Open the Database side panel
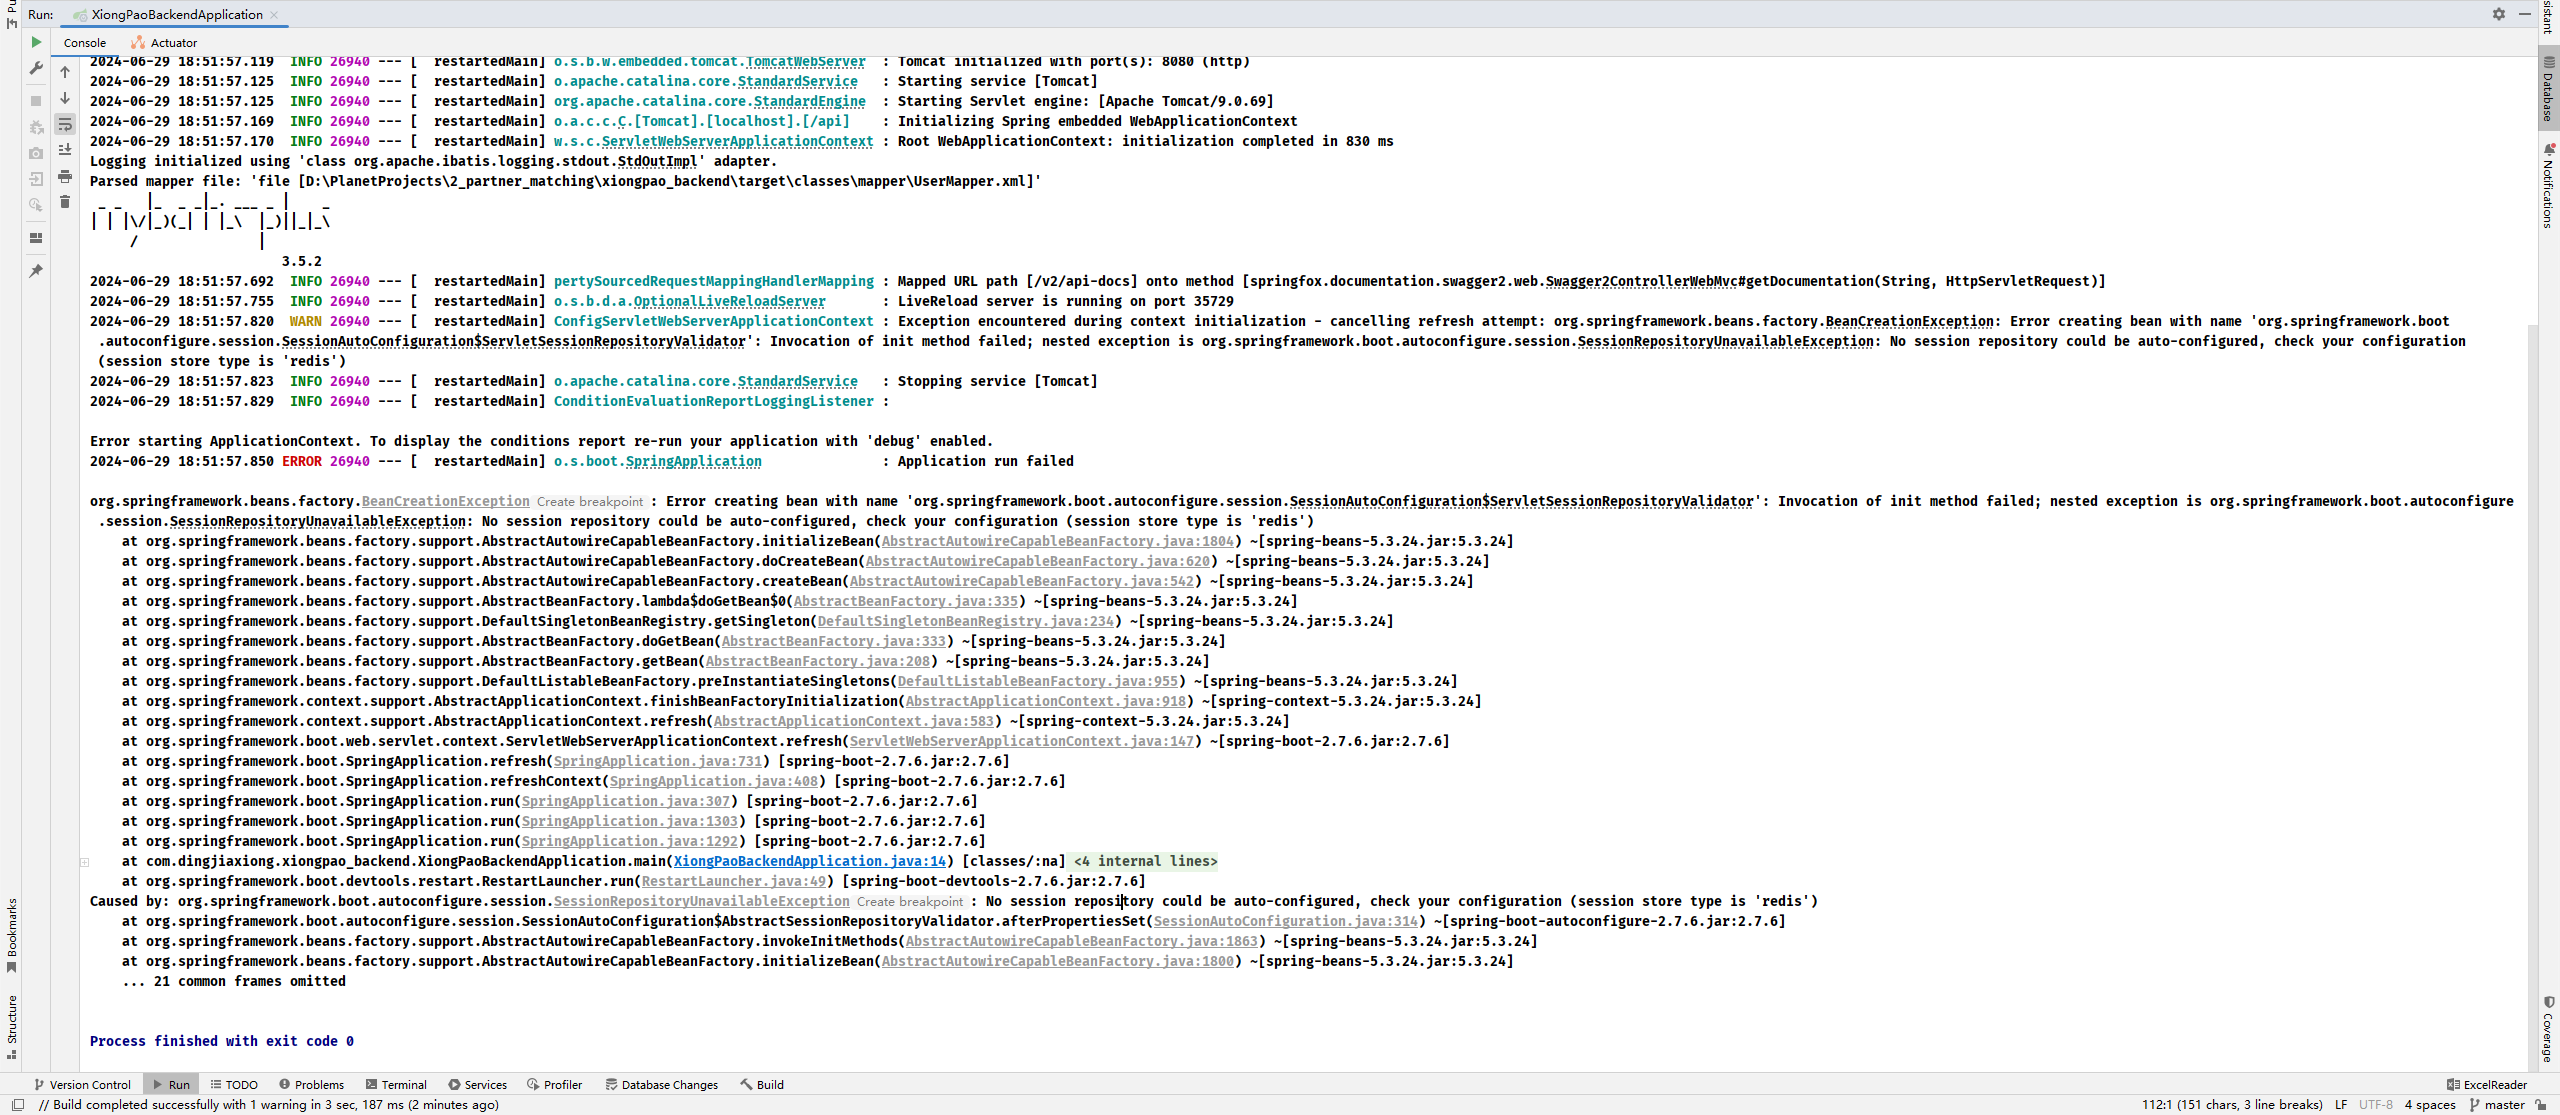The width and height of the screenshot is (2560, 1115). click(x=2548, y=90)
